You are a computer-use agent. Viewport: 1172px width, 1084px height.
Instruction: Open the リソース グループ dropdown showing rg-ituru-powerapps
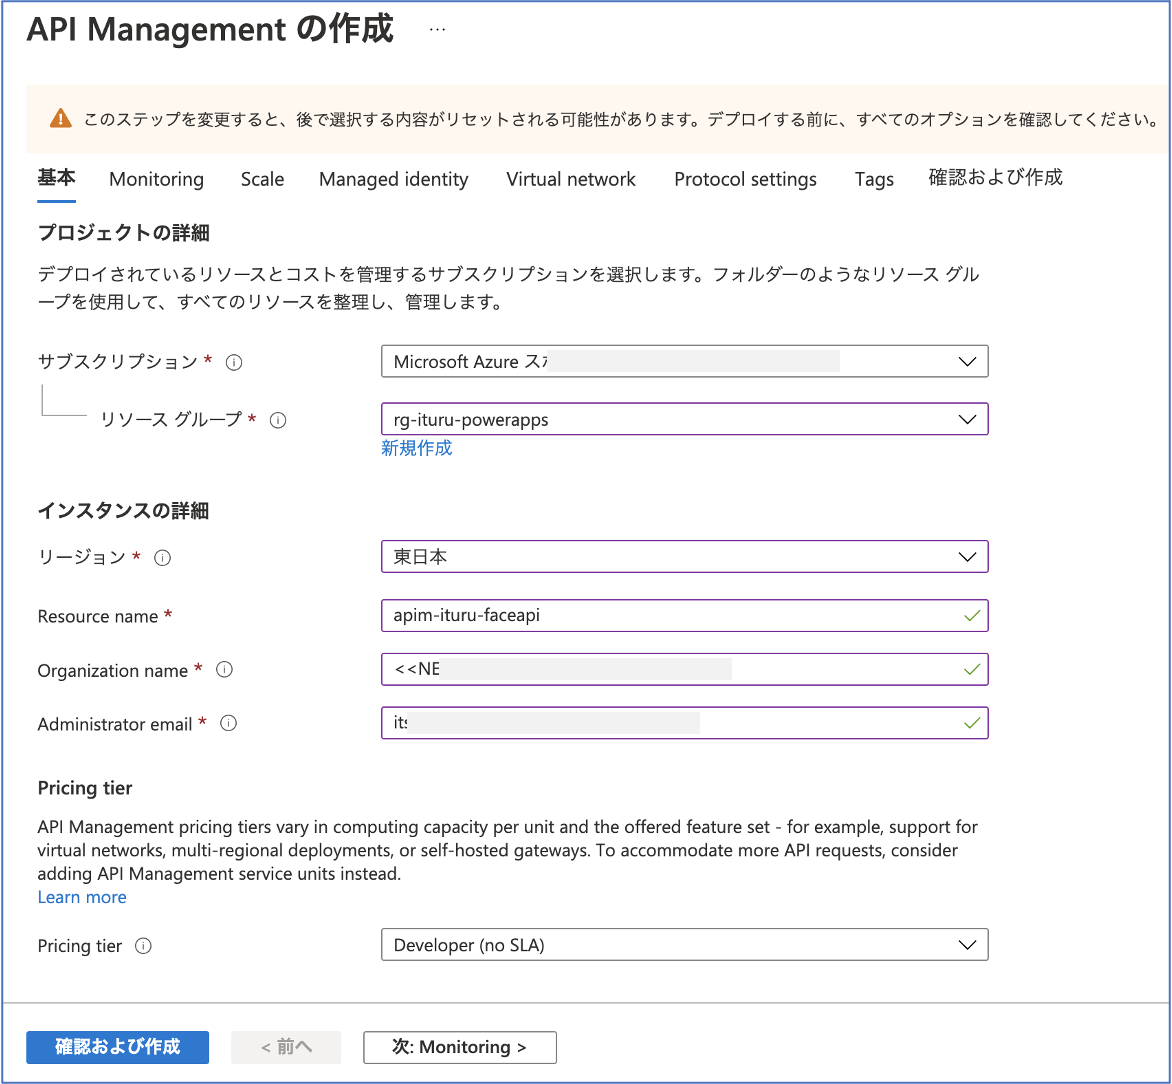(685, 419)
